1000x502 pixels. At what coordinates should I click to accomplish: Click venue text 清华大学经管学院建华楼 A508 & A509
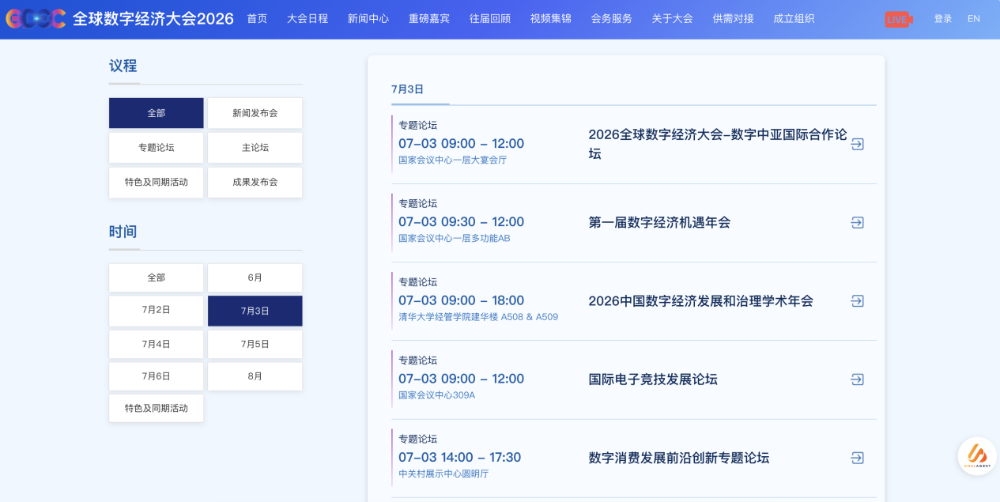478,317
